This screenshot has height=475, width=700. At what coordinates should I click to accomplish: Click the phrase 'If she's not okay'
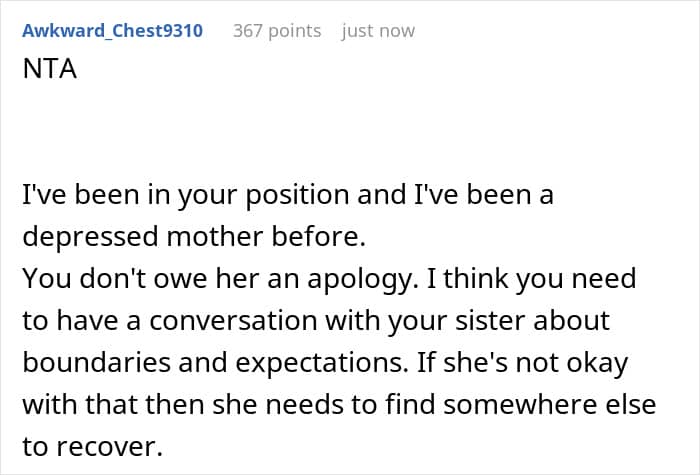pos(522,363)
